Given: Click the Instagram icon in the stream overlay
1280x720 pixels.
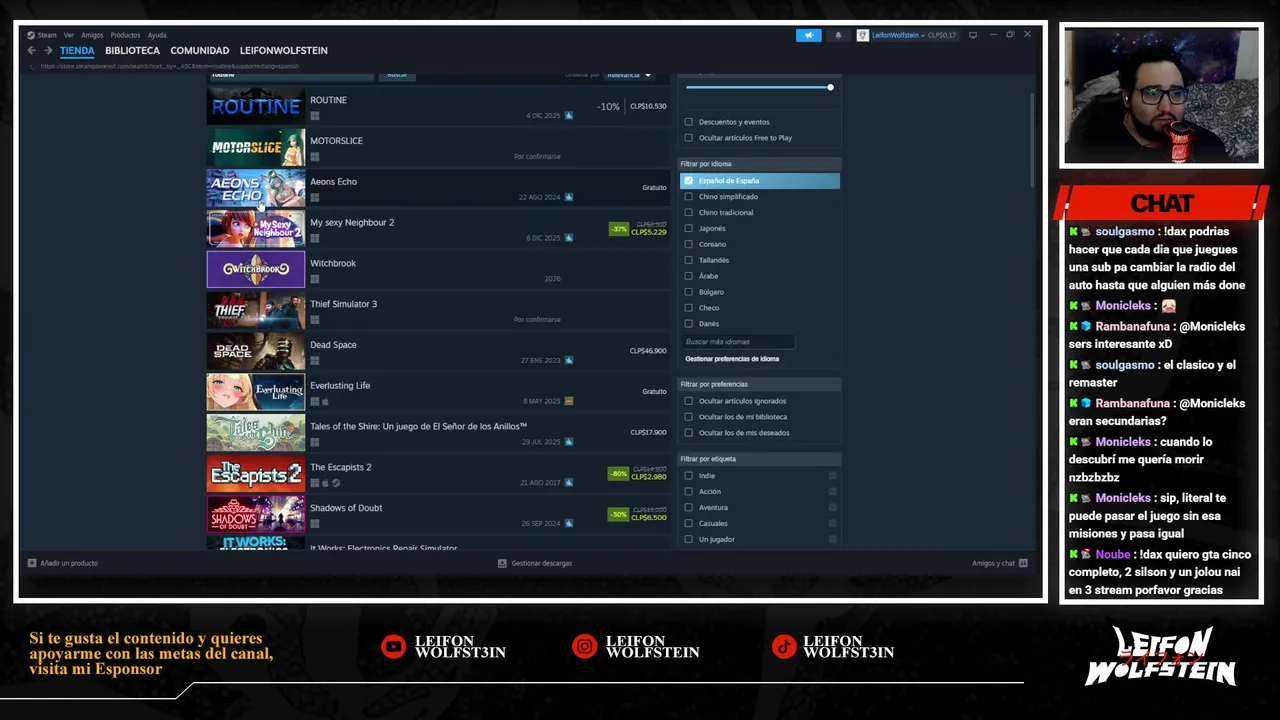Looking at the screenshot, I should tap(584, 647).
